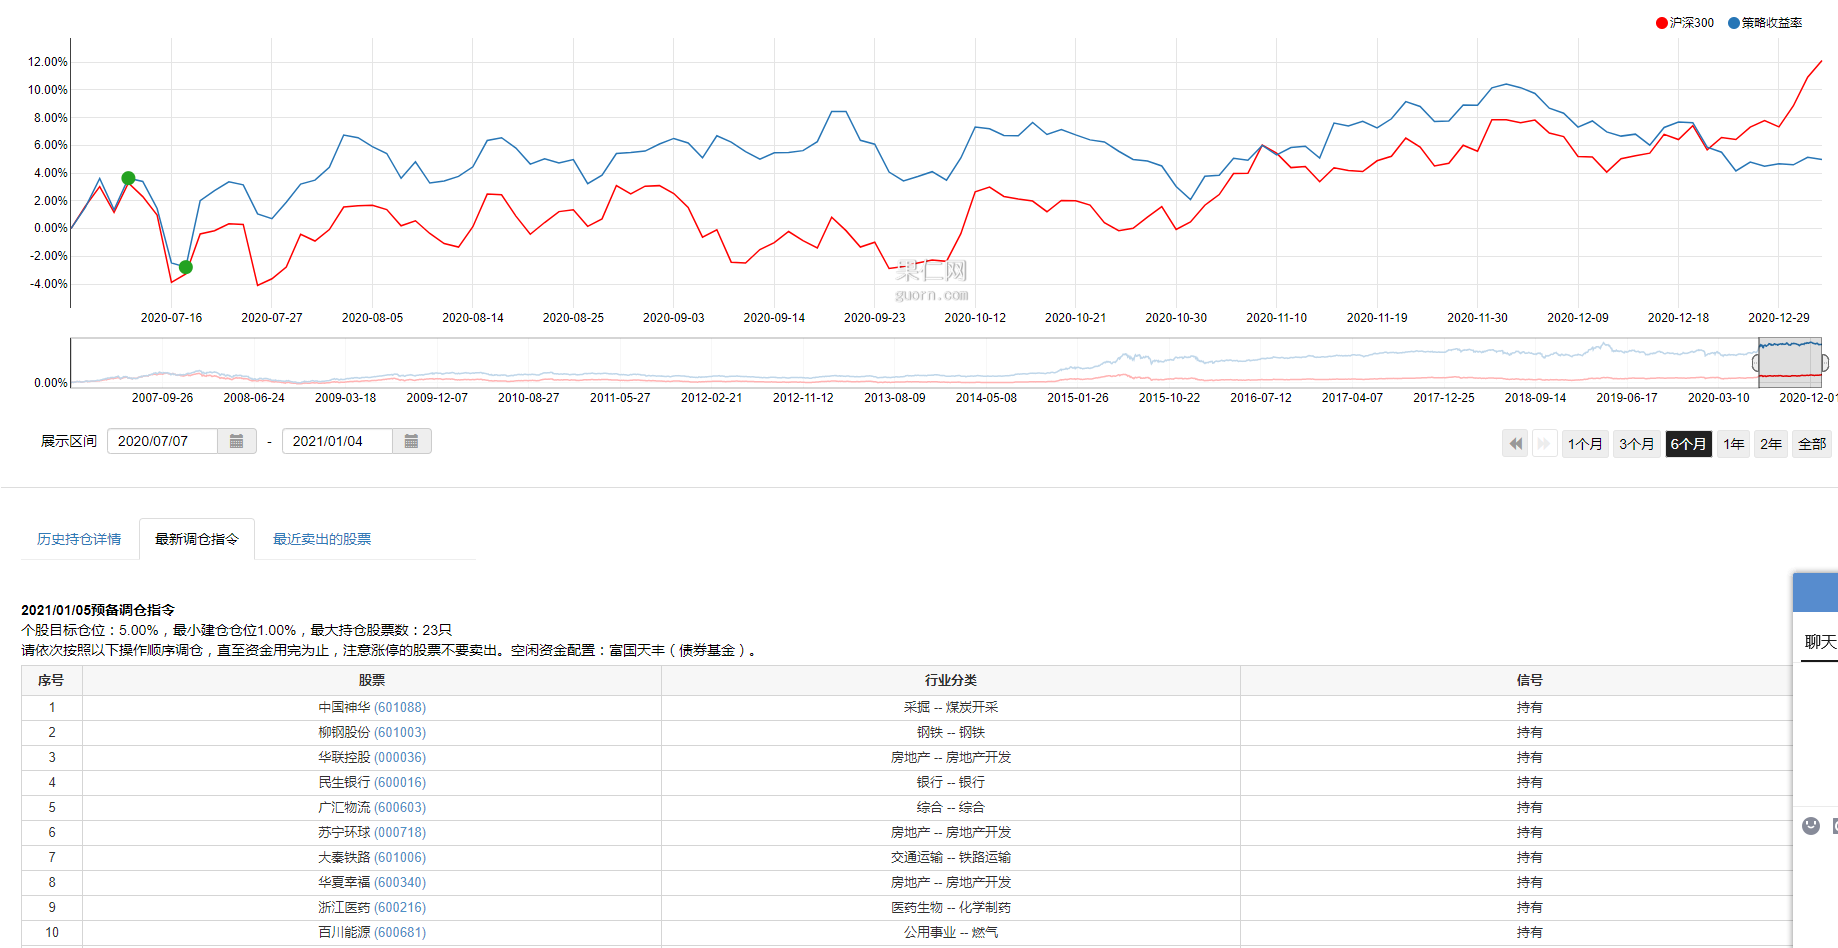Toggle the 策略收益率 blue legend marker
The image size is (1838, 948).
pyautogui.click(x=1734, y=23)
